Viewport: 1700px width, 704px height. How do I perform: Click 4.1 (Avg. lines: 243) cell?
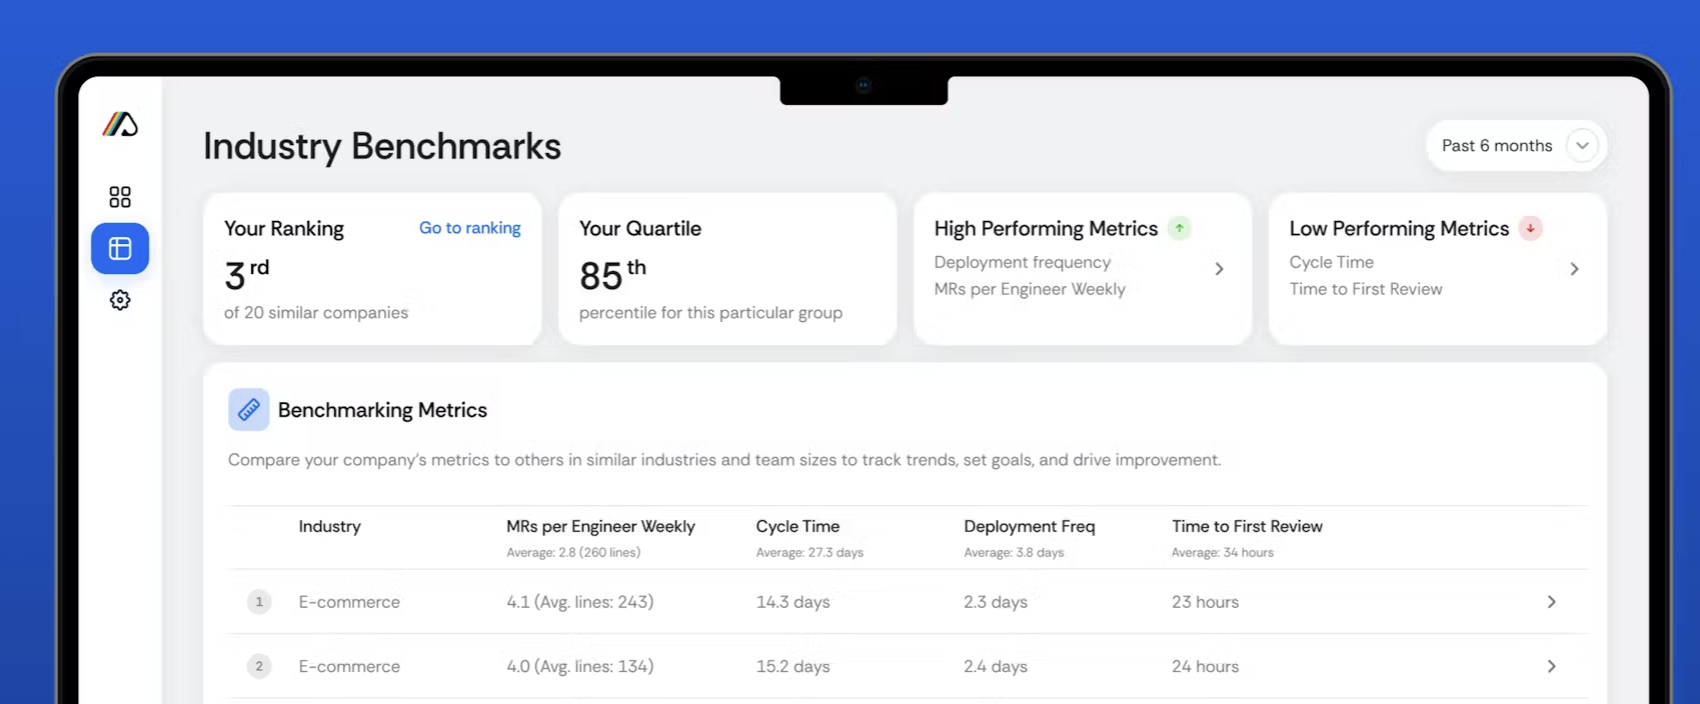[x=580, y=602]
